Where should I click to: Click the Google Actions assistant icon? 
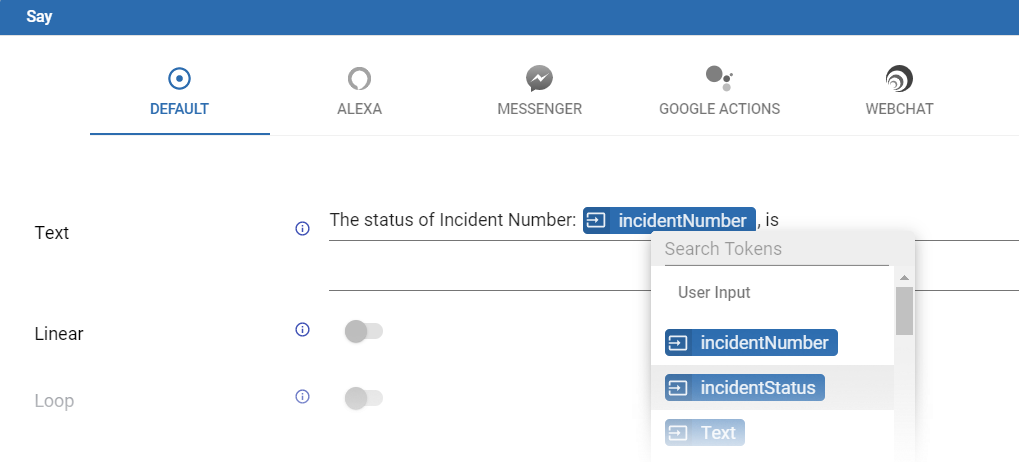[x=719, y=77]
